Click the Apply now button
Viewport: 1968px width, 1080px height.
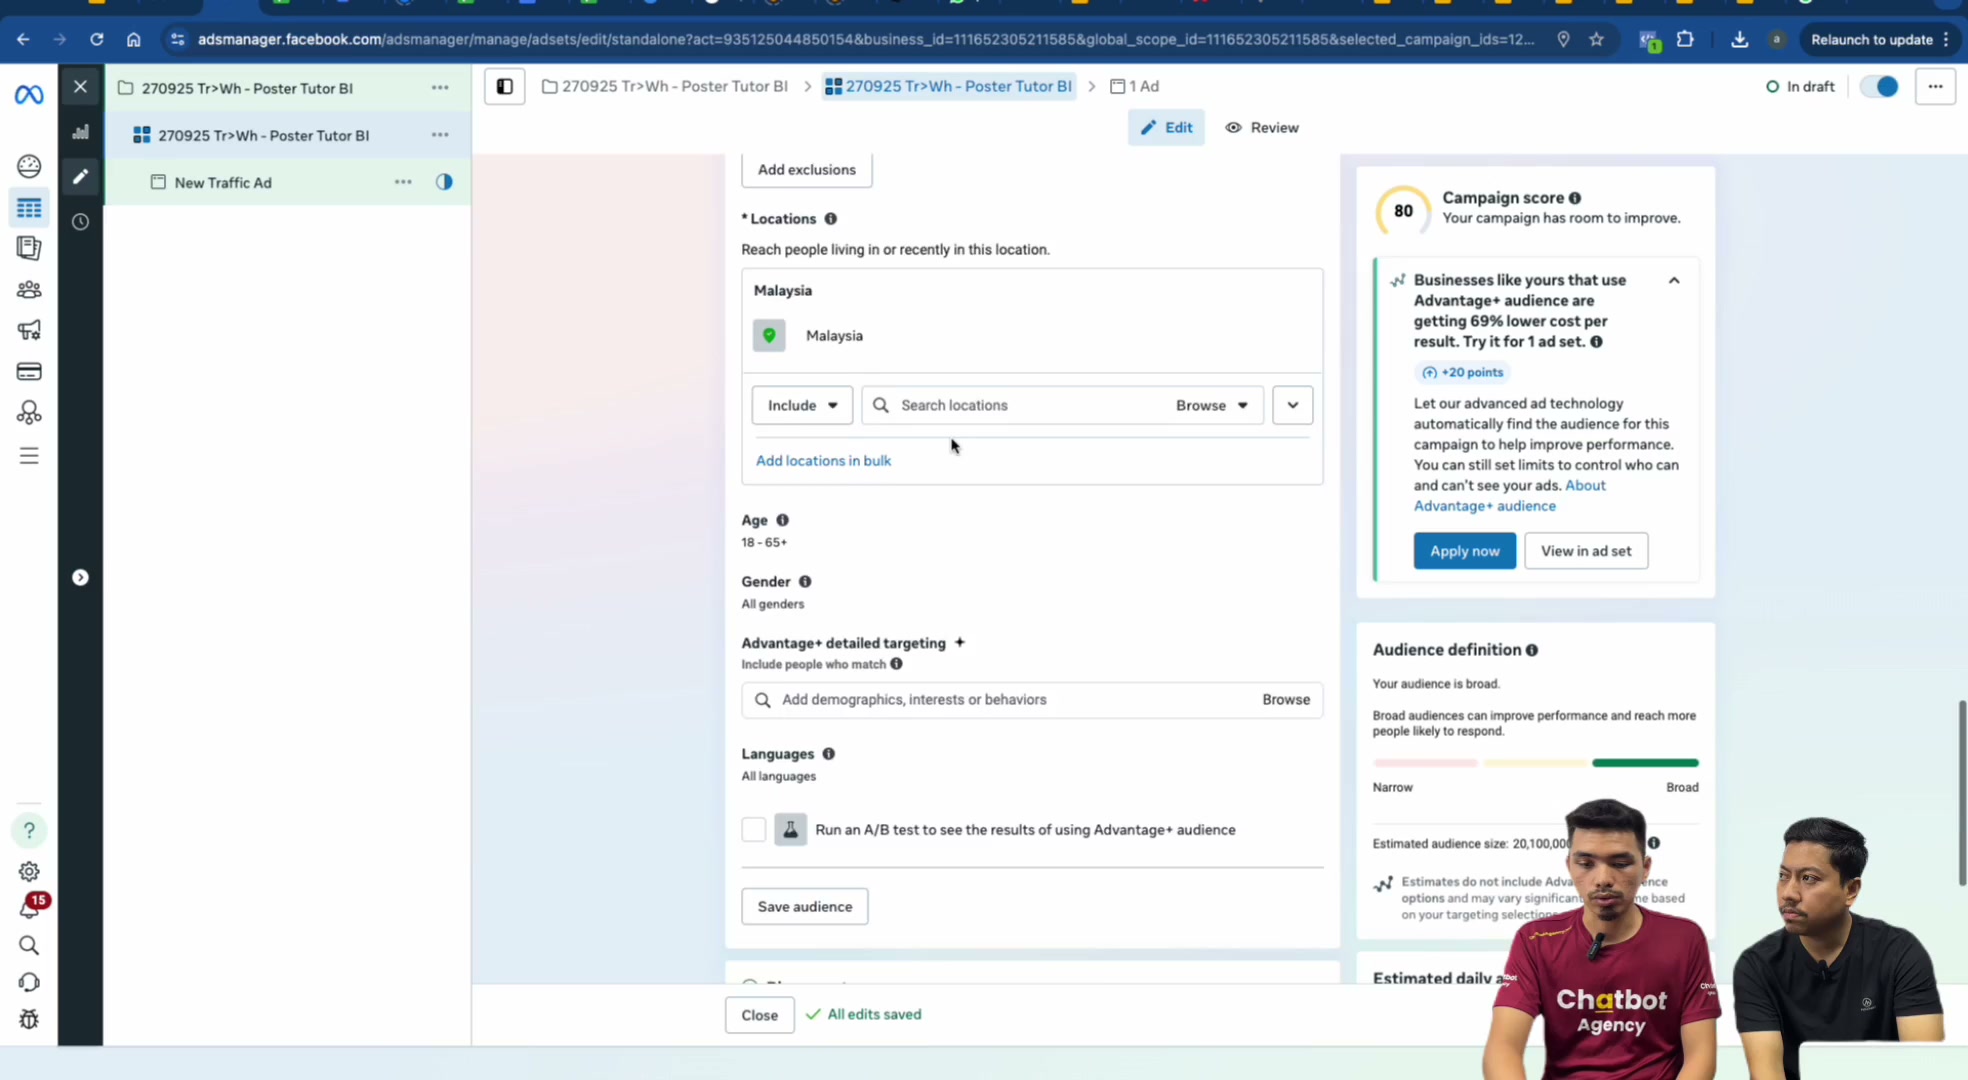point(1464,551)
